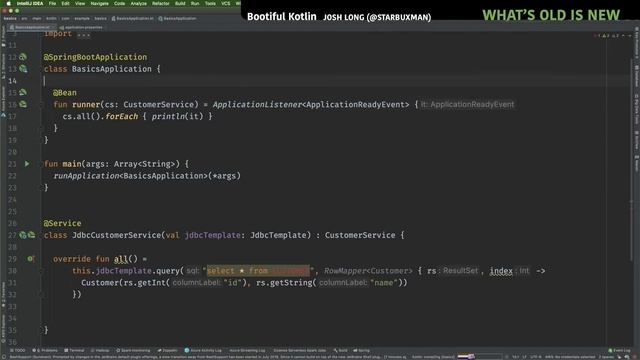The height and width of the screenshot is (360, 640).
Task: Click the underlined 'index' parameter
Action: click(x=501, y=271)
